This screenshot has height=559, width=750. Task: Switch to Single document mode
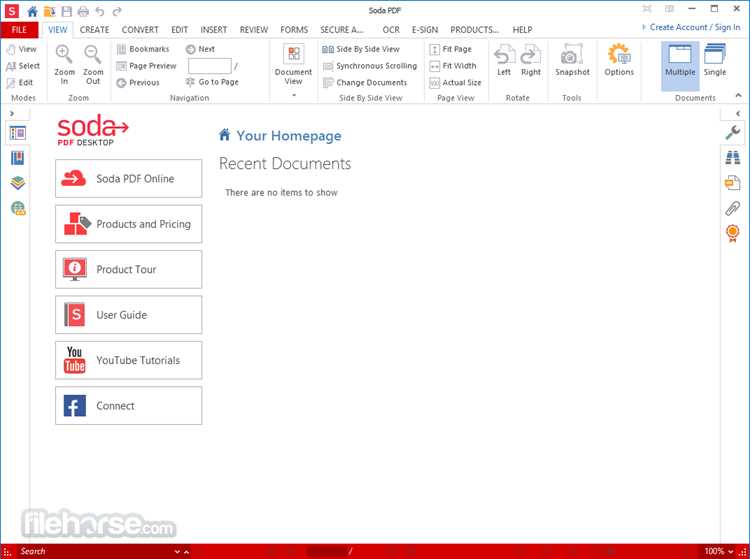(715, 60)
